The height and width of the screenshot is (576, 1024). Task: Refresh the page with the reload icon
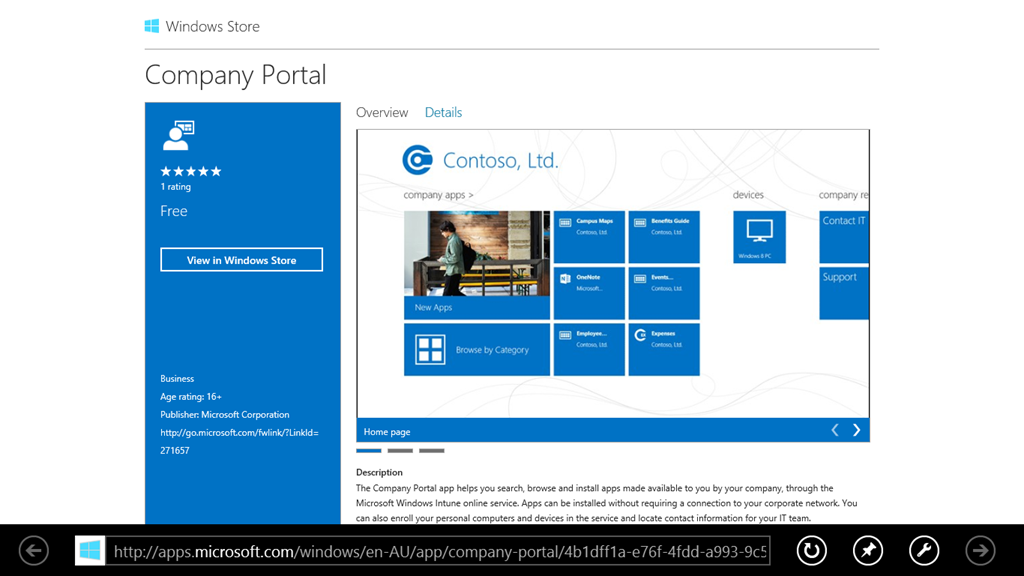tap(812, 550)
